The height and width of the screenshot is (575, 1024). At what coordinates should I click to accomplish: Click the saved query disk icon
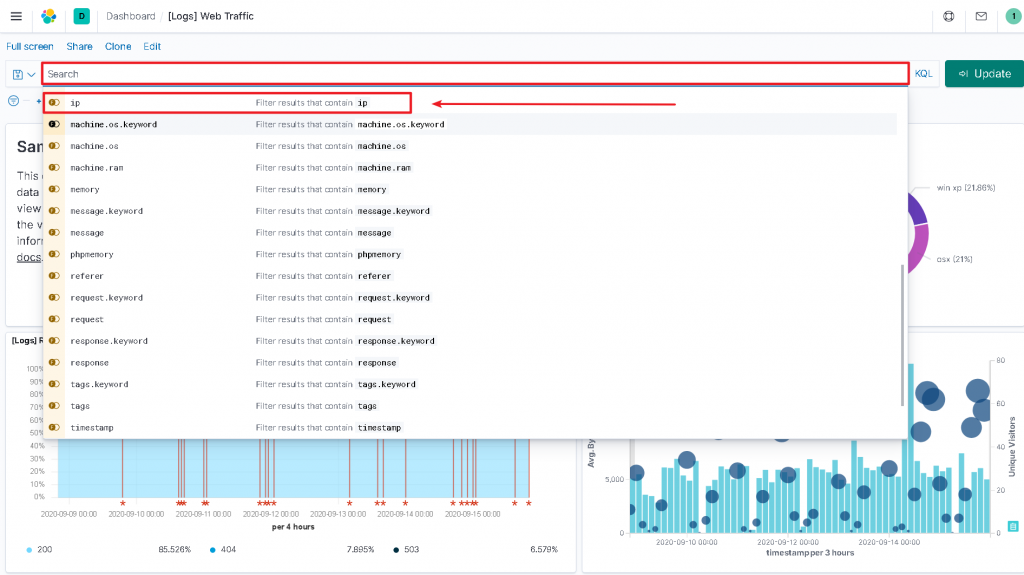[x=18, y=74]
